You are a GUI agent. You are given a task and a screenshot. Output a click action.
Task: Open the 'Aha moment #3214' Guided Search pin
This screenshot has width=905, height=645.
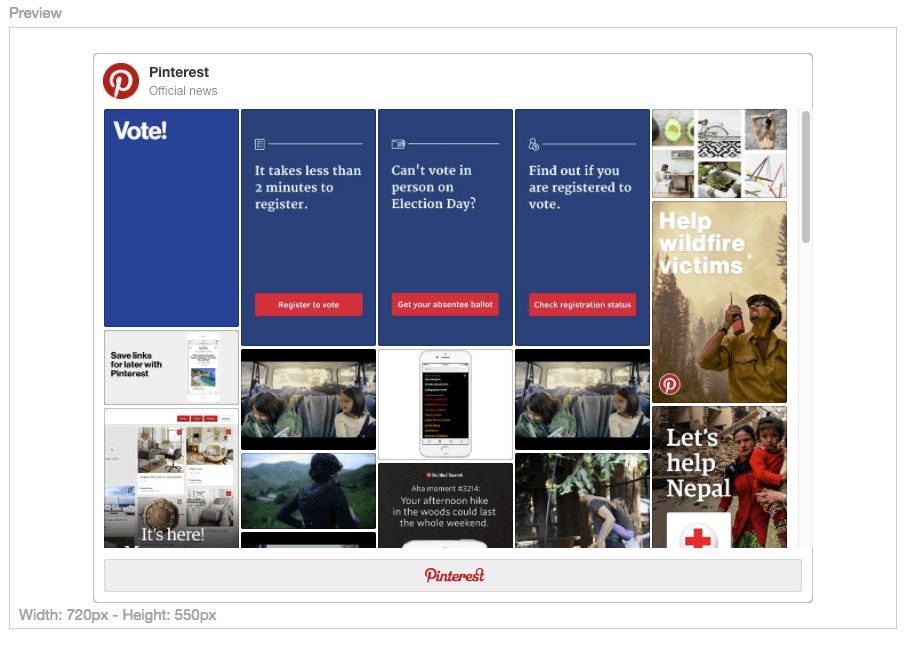tap(445, 505)
